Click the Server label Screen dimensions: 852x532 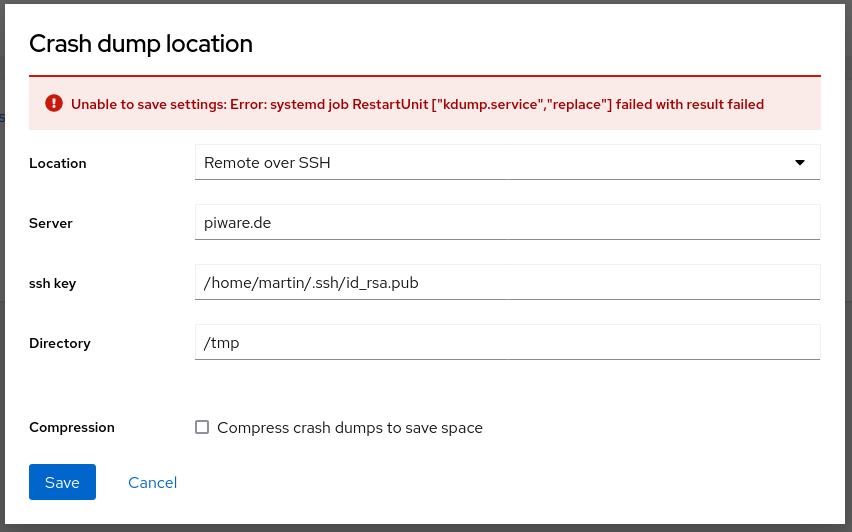tap(51, 223)
